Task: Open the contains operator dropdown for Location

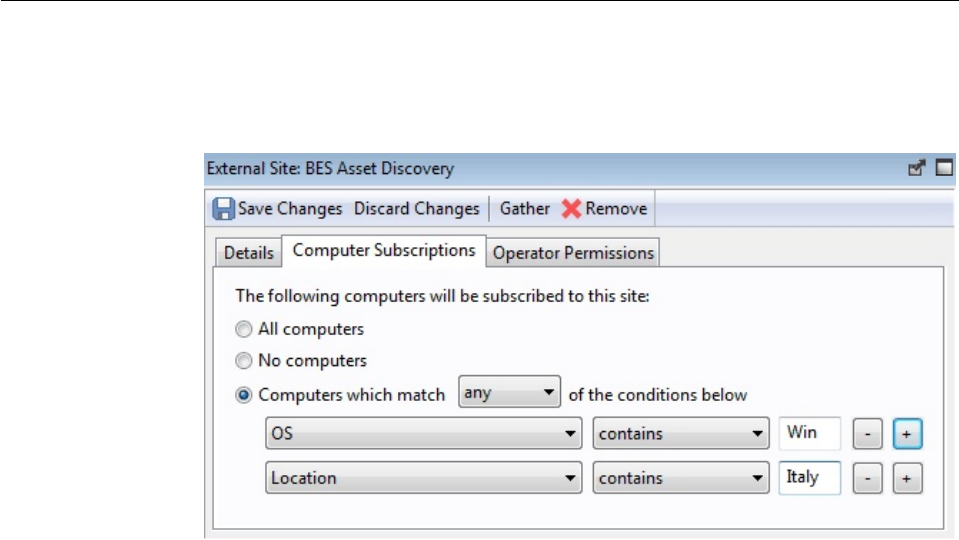Action: pyautogui.click(x=680, y=478)
